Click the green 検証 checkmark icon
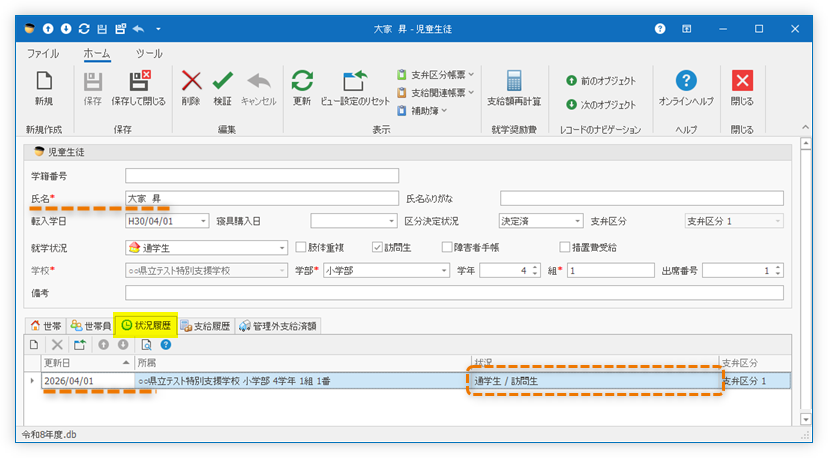828x458 pixels. point(222,81)
